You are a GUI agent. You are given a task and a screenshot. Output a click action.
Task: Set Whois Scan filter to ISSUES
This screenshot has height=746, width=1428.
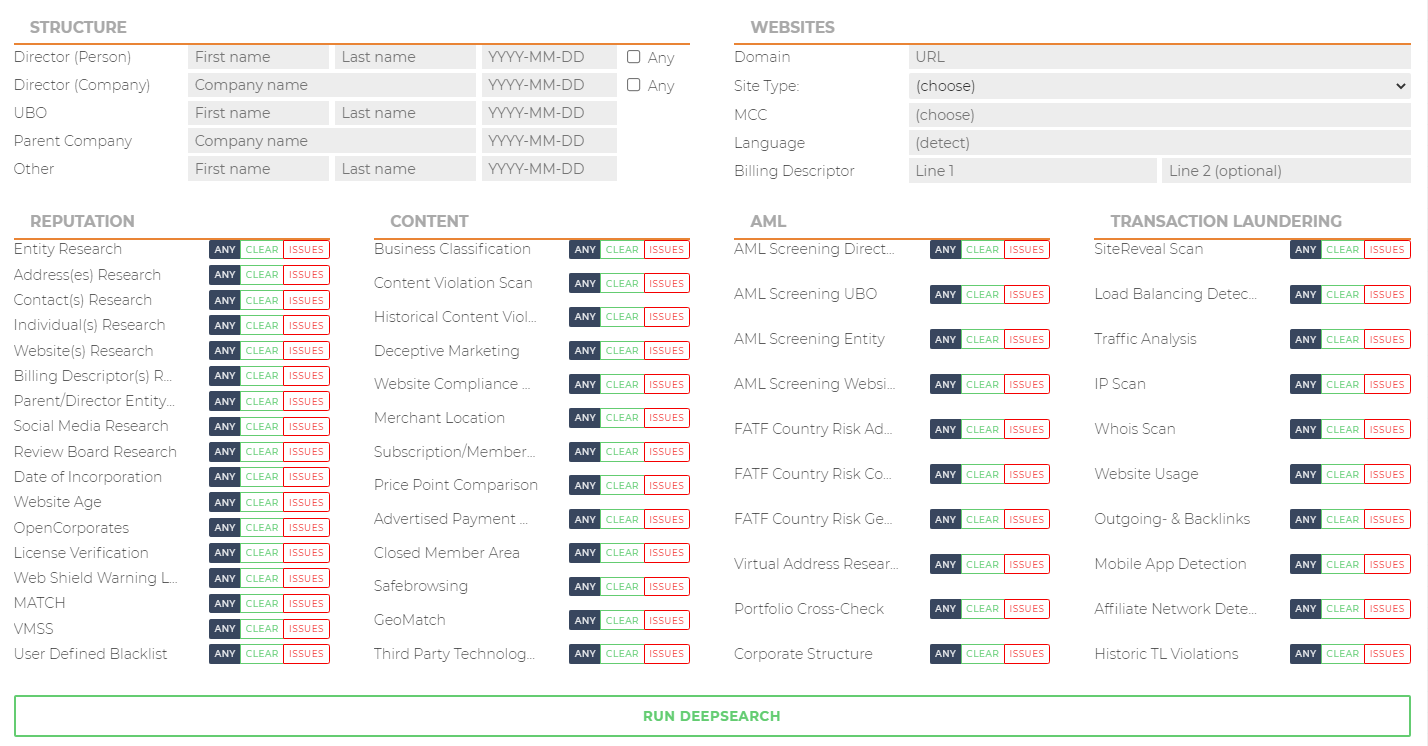(1387, 429)
